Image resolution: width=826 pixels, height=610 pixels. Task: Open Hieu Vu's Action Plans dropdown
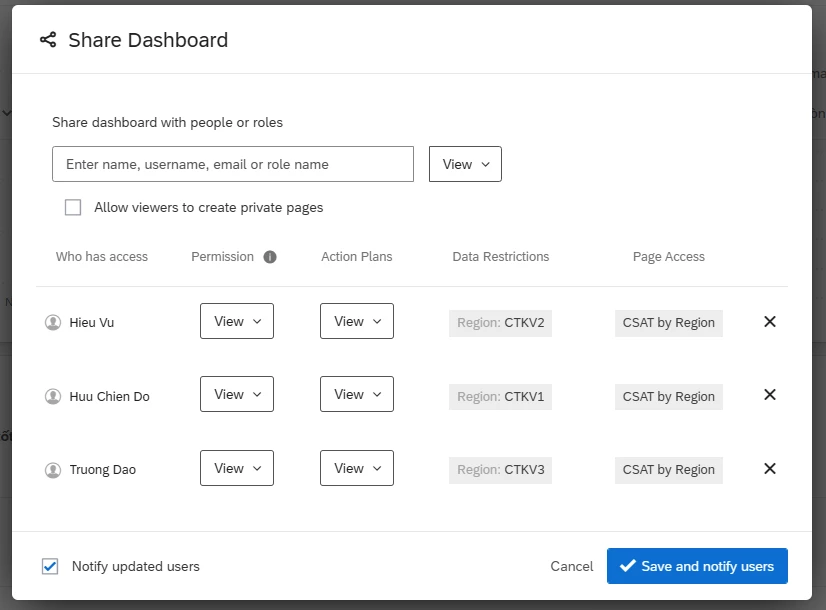pyautogui.click(x=357, y=321)
